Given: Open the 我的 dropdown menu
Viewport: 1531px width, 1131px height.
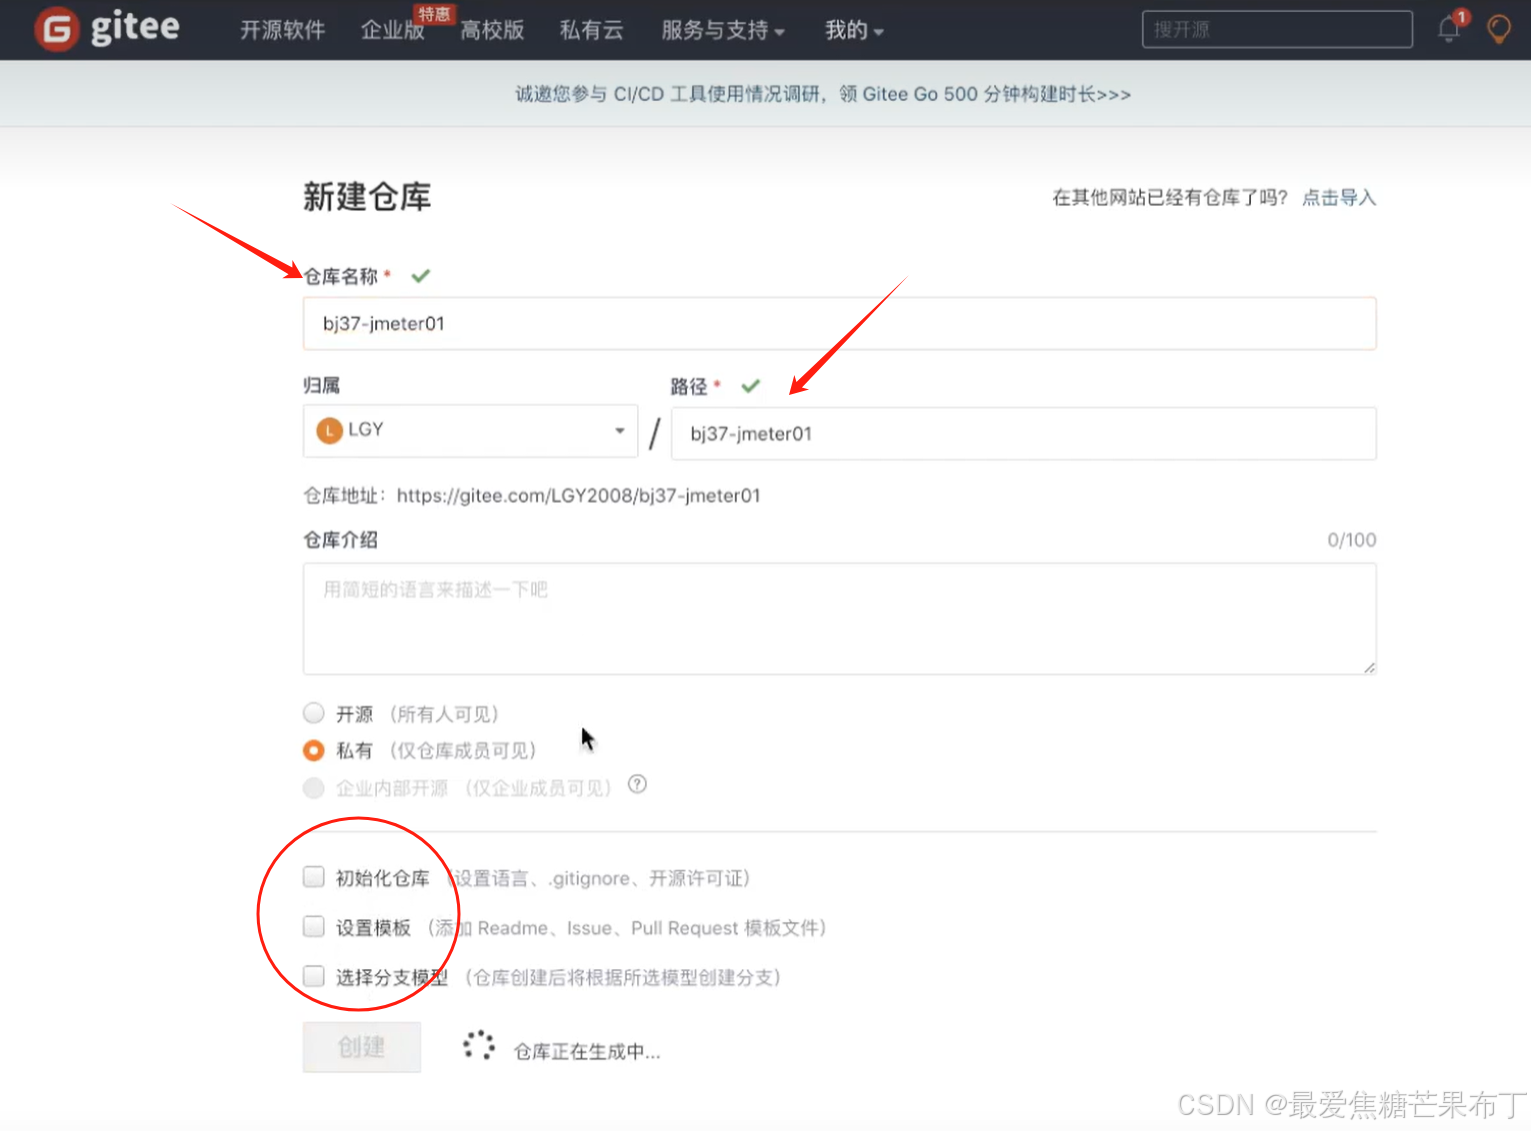Looking at the screenshot, I should (x=854, y=31).
